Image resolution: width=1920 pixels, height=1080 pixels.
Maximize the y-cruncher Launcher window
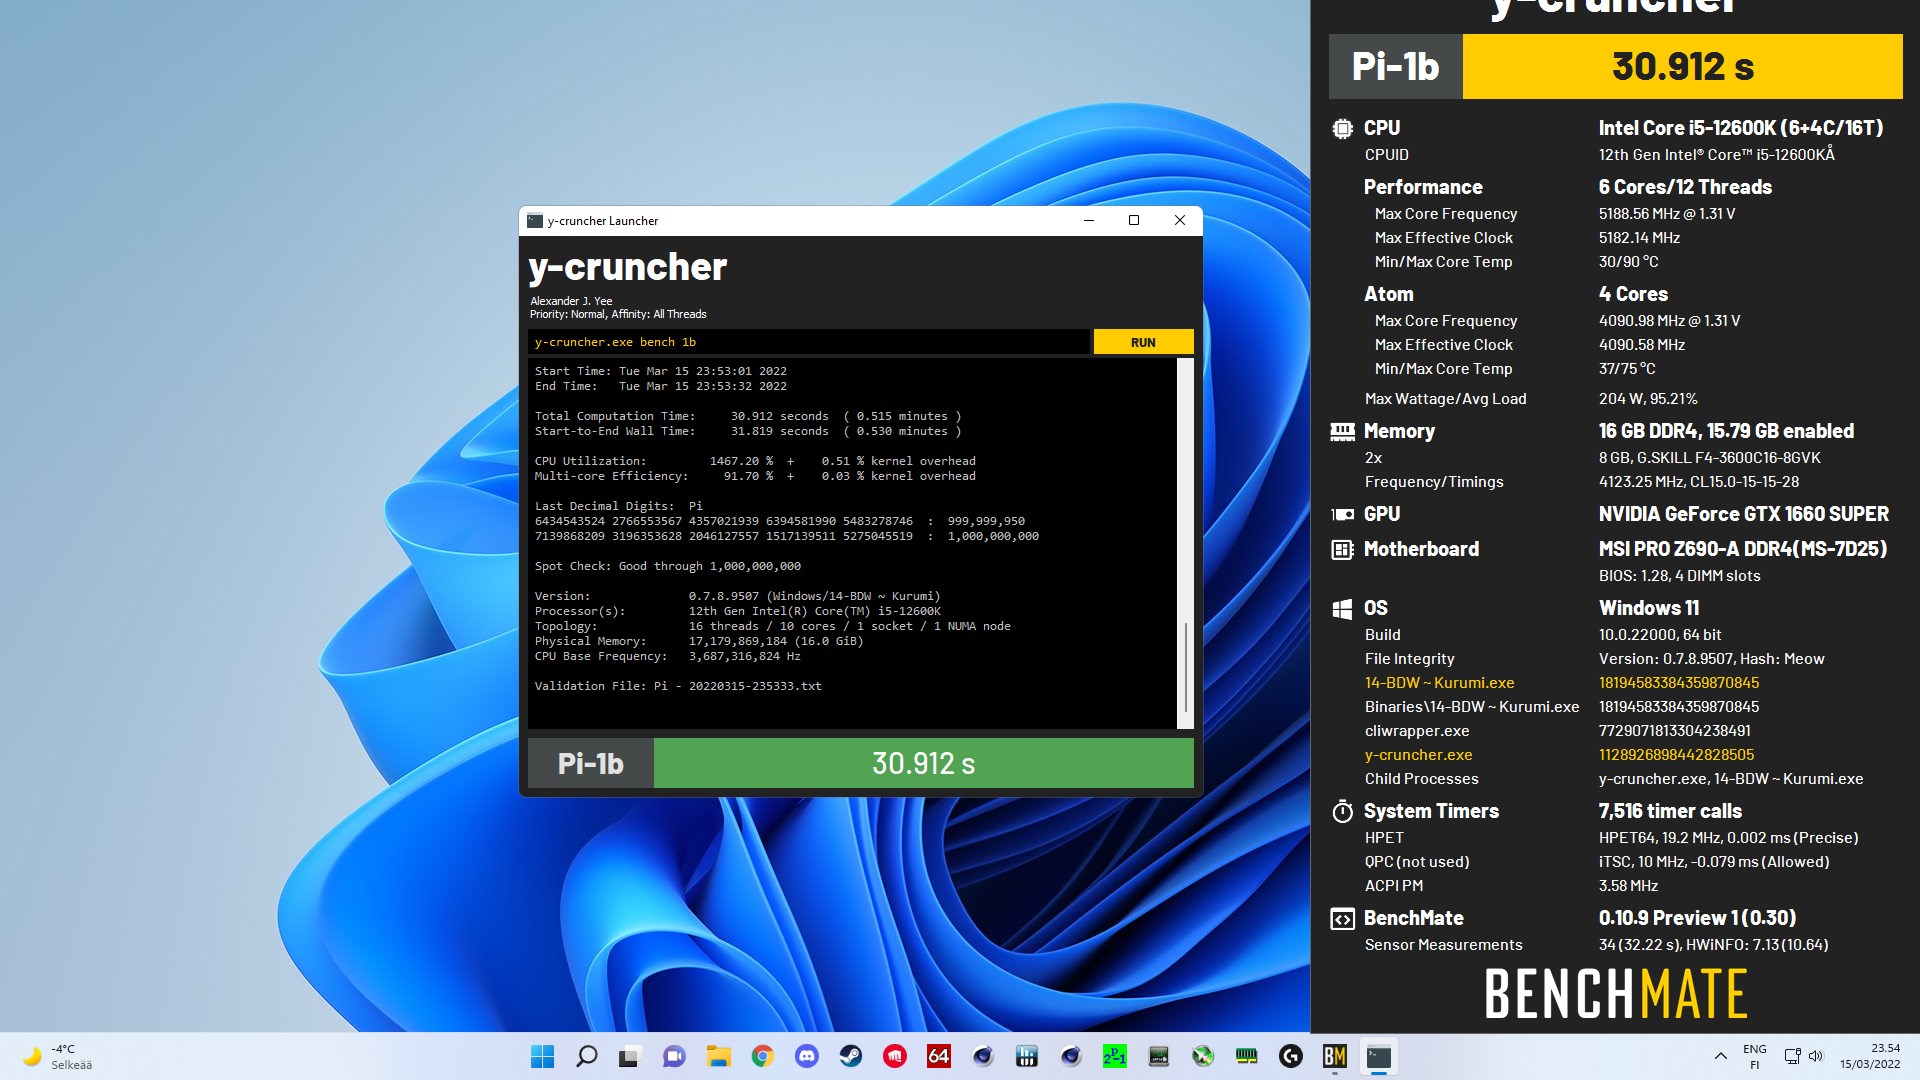pyautogui.click(x=1134, y=221)
